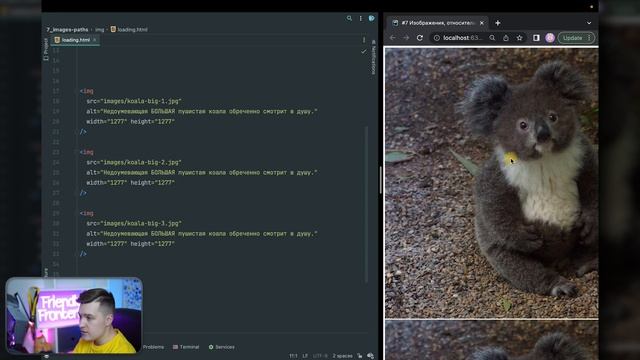Click the third width height 1277 line
The height and width of the screenshot is (360, 640).
[x=130, y=244]
